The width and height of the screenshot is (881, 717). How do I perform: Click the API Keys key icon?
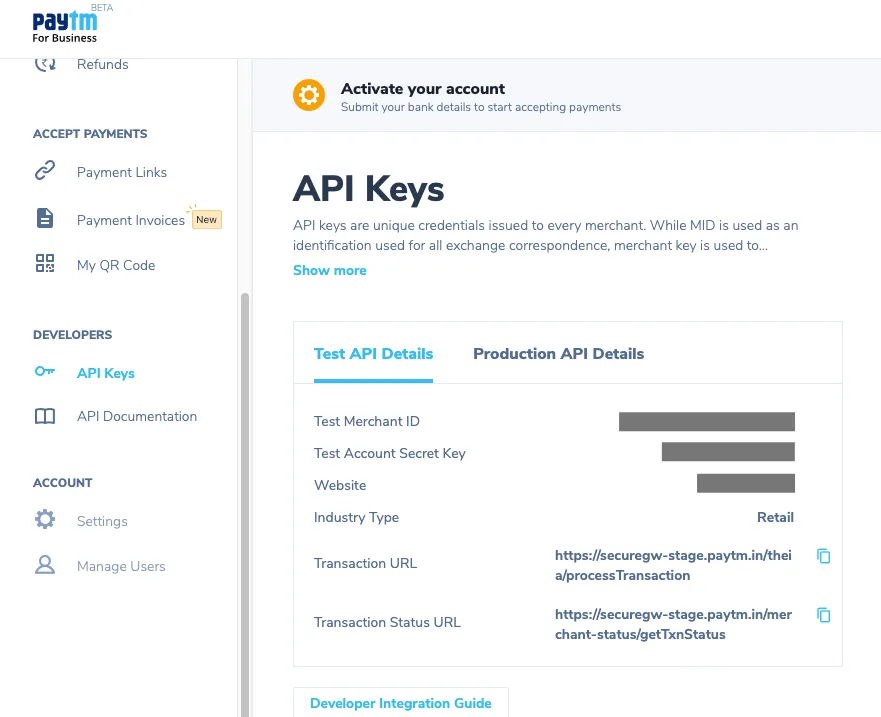(45, 371)
